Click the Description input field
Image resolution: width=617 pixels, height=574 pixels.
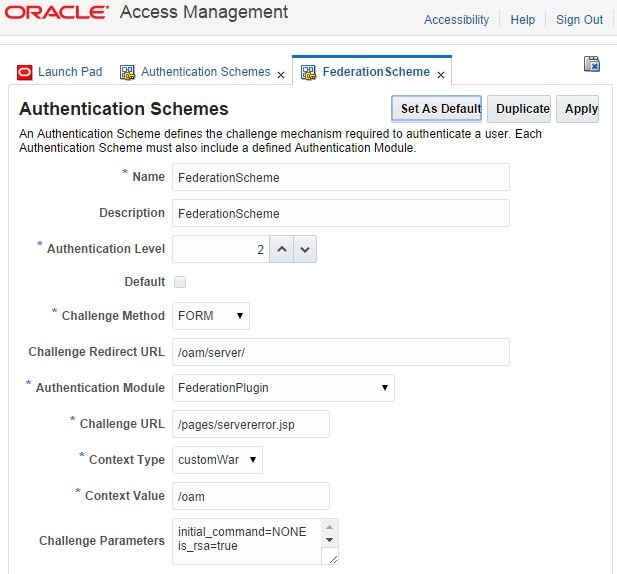click(x=341, y=213)
